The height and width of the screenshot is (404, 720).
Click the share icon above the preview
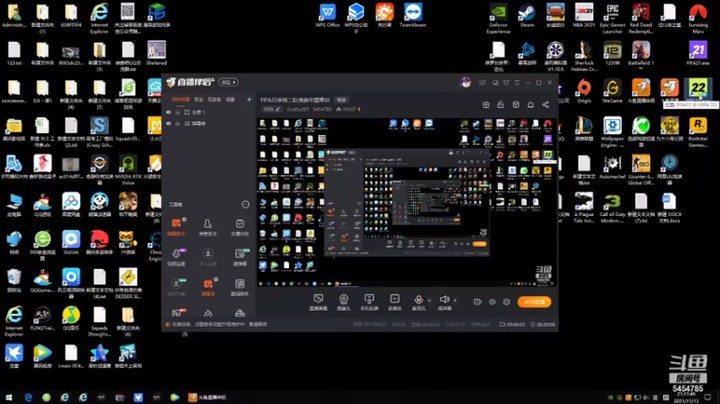pos(546,105)
